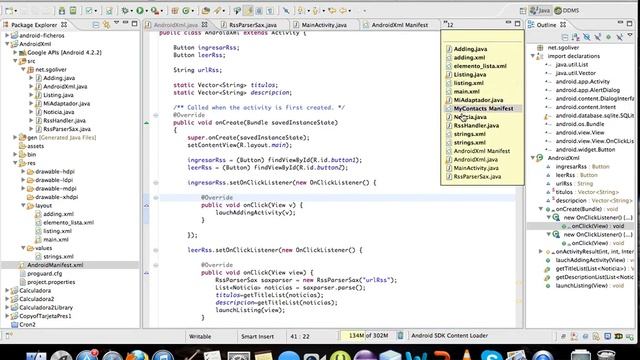Open the Android SDK Manager toolbar icon

click(x=62, y=11)
